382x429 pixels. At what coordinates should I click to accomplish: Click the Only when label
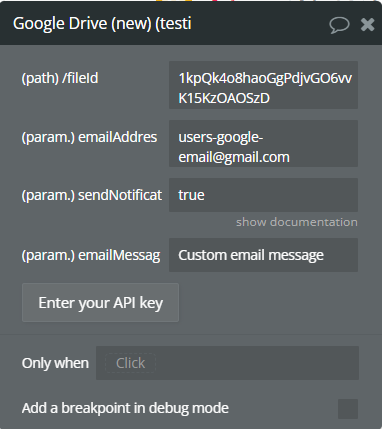tap(55, 363)
